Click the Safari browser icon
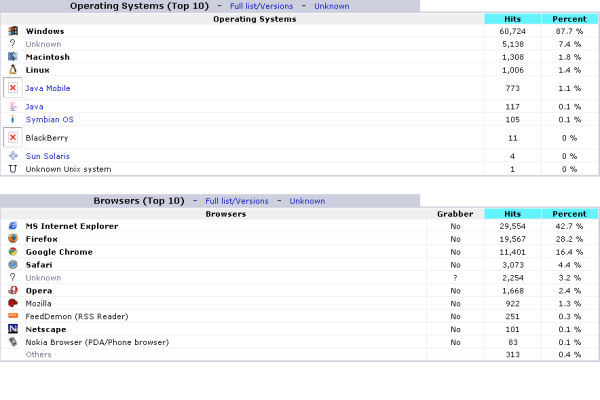The width and height of the screenshot is (600, 400). coord(13,264)
